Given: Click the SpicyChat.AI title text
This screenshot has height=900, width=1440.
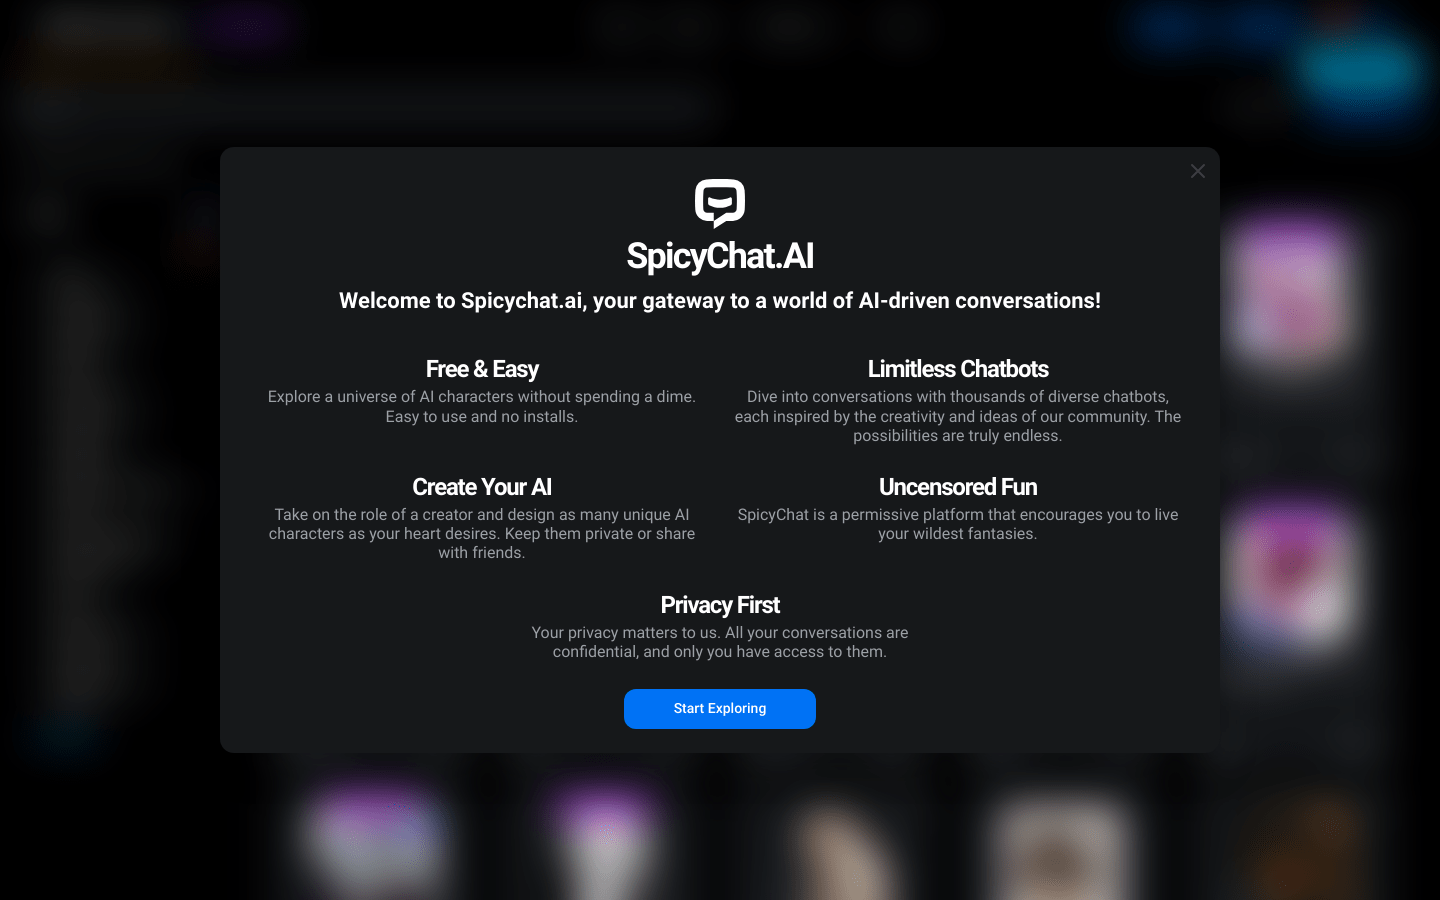Looking at the screenshot, I should 720,256.
